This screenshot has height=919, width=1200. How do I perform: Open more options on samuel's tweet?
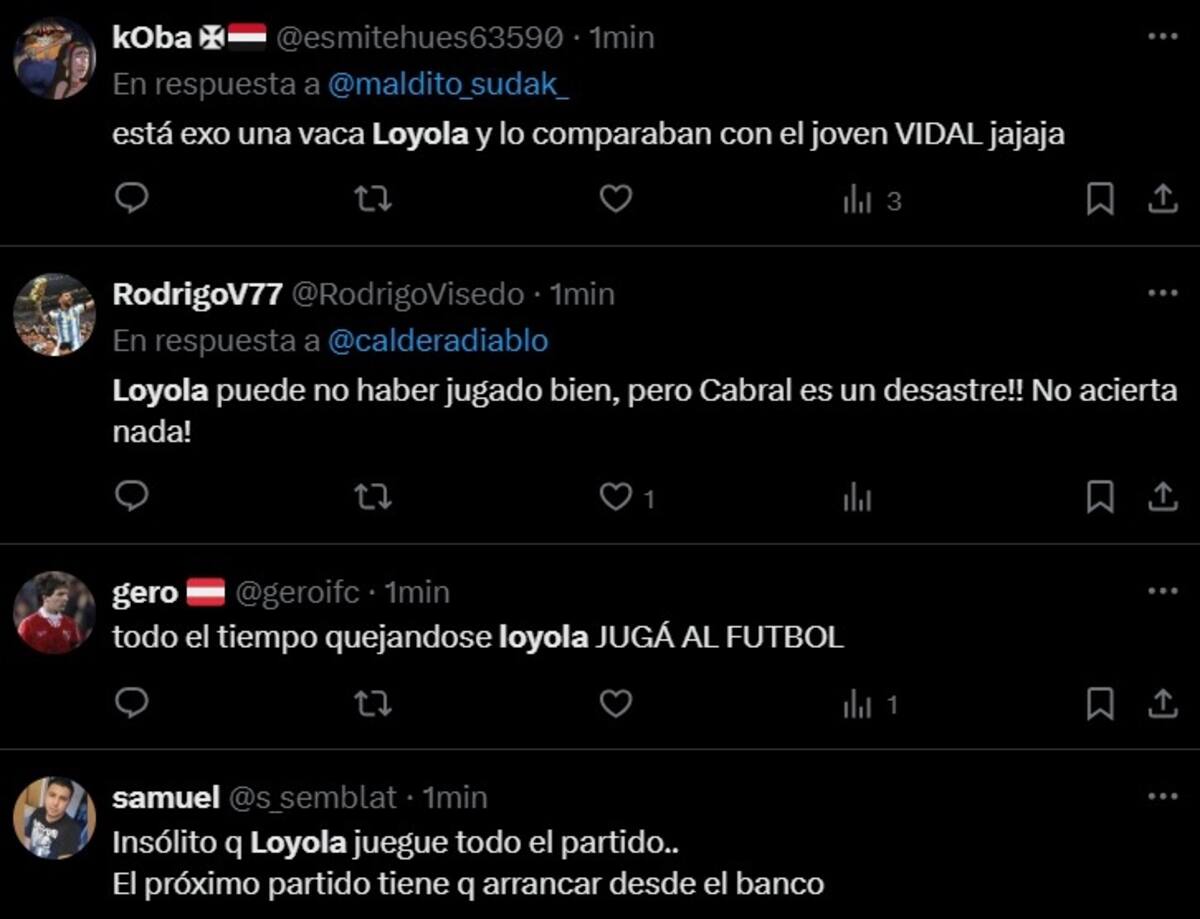(1162, 797)
